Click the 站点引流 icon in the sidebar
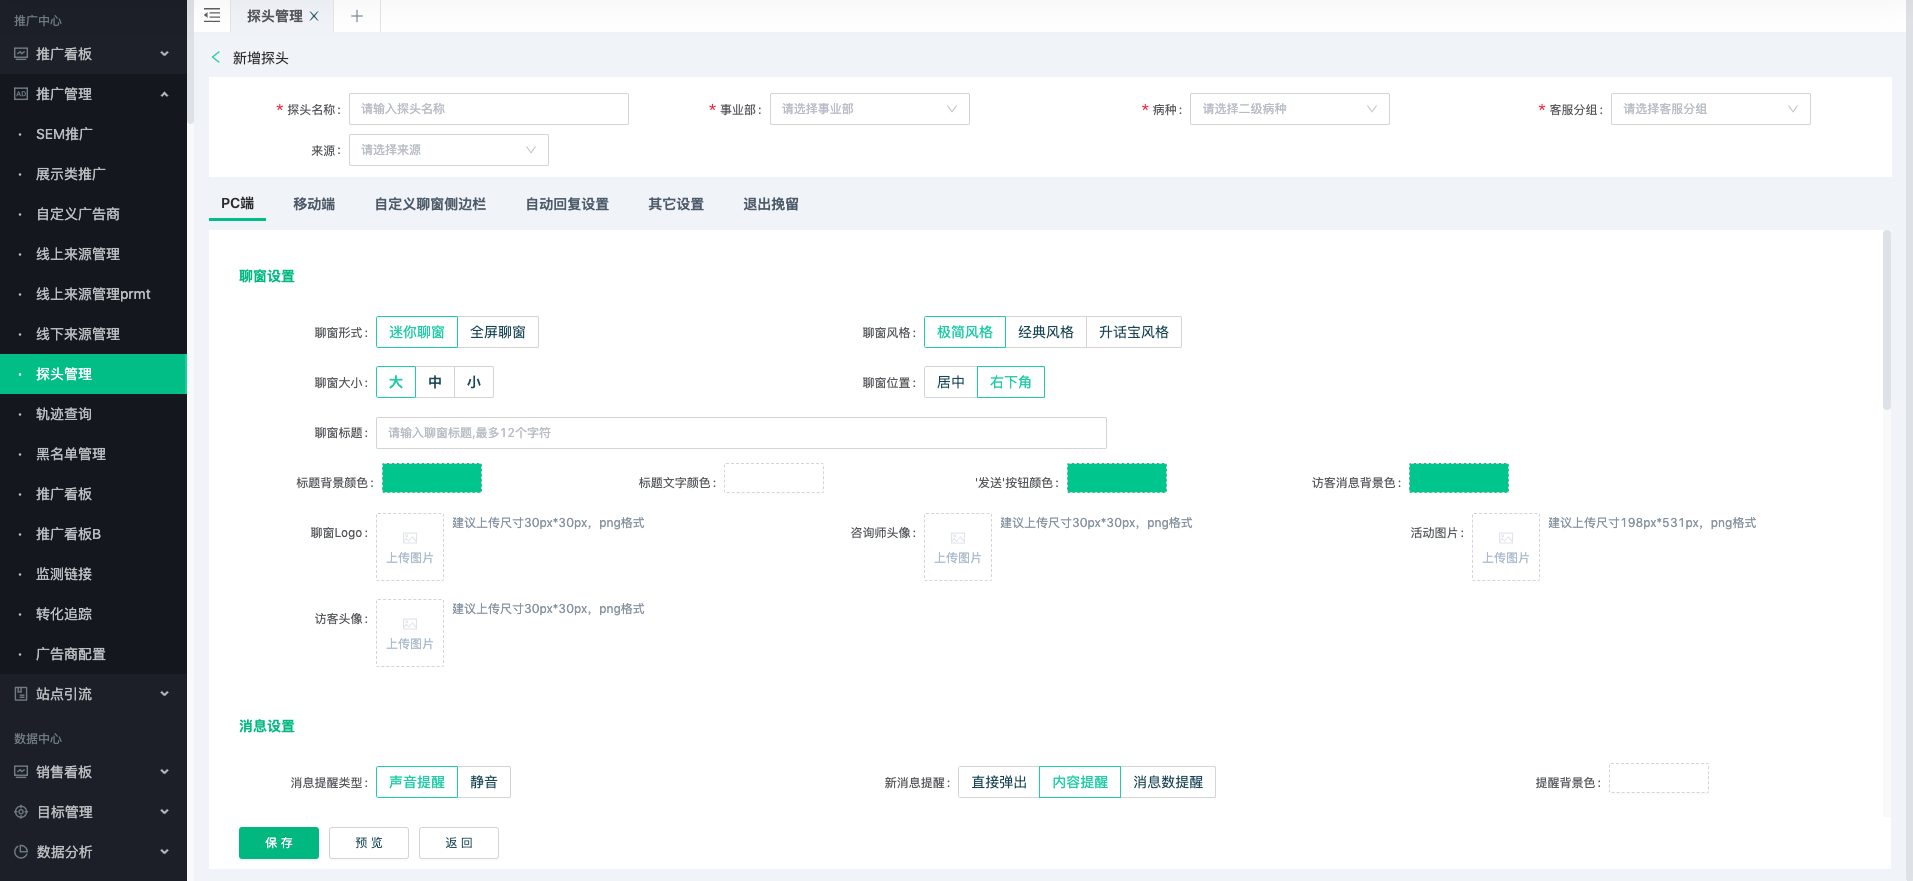This screenshot has width=1913, height=881. (x=21, y=694)
